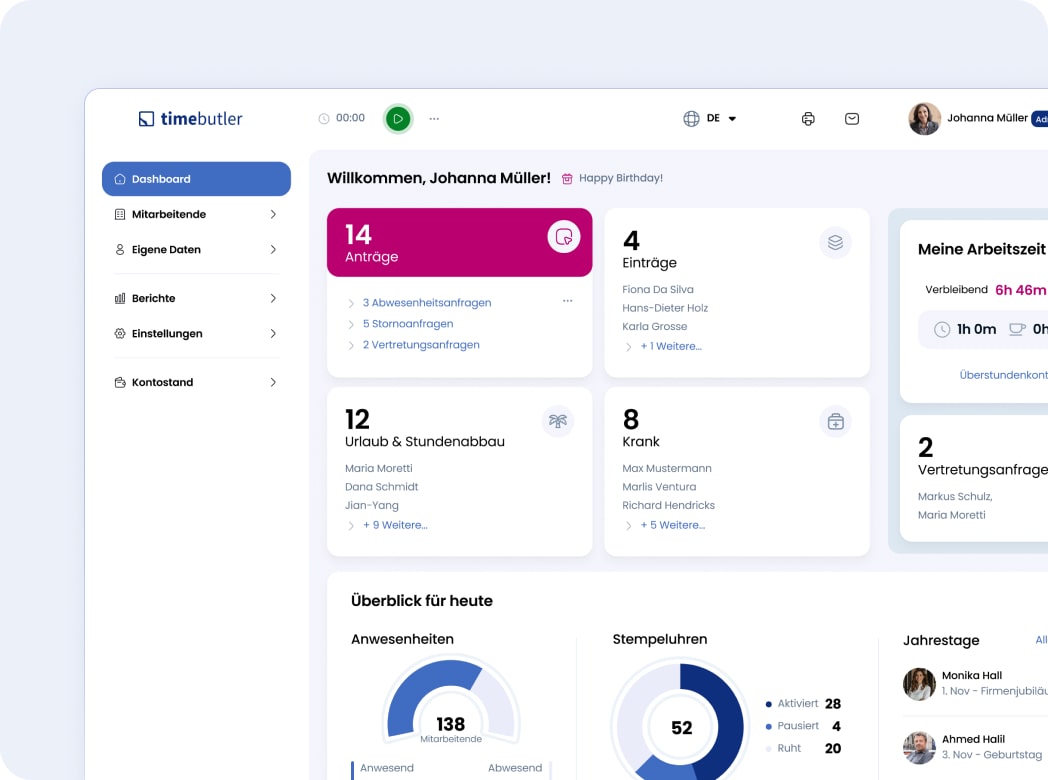Open the DE language dropdown

coord(710,119)
